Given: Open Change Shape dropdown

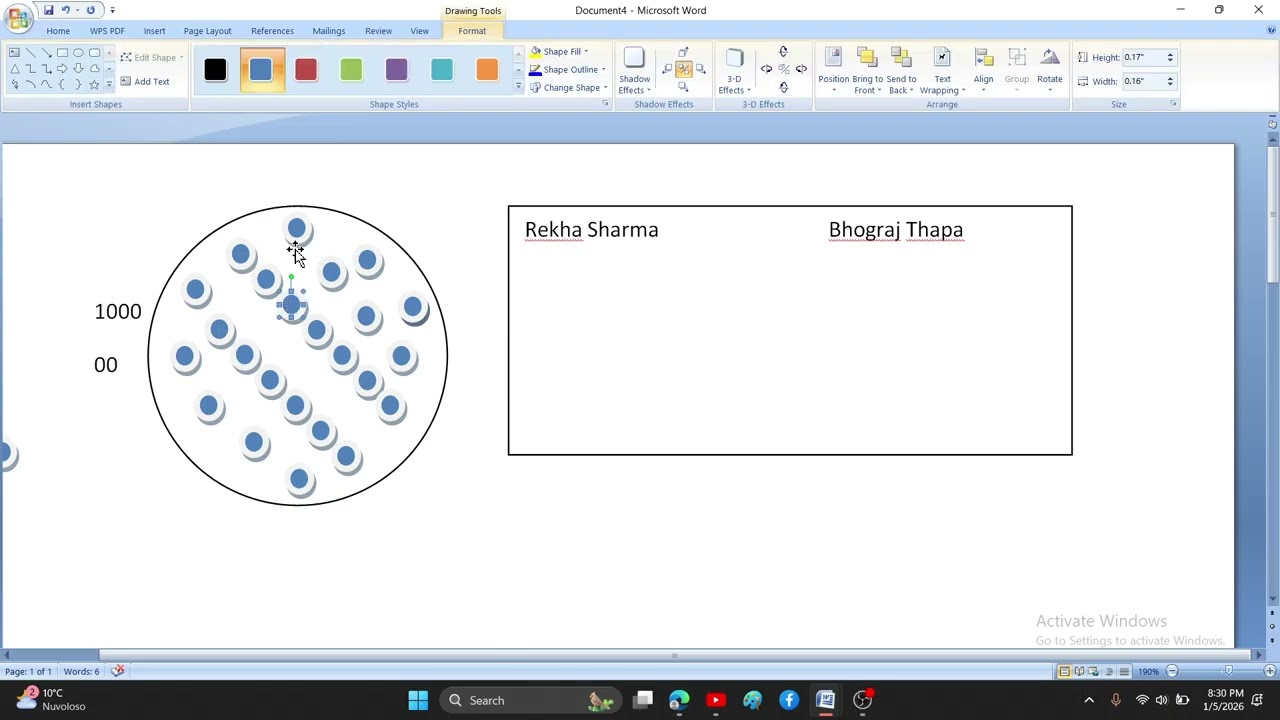Looking at the screenshot, I should 568,88.
